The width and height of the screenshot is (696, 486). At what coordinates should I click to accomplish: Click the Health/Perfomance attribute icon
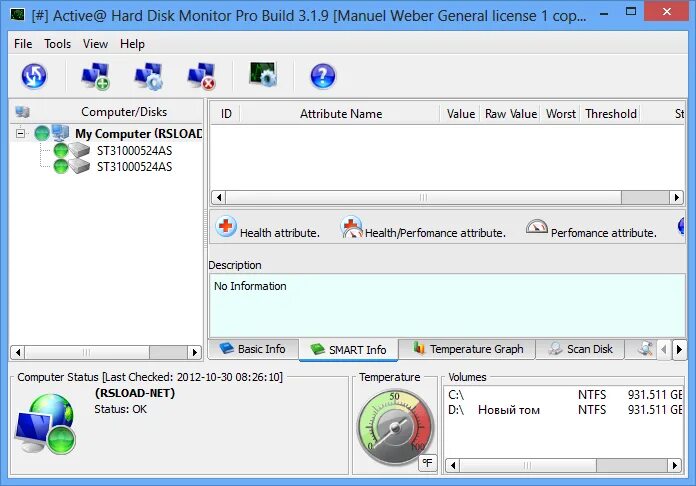tap(351, 227)
